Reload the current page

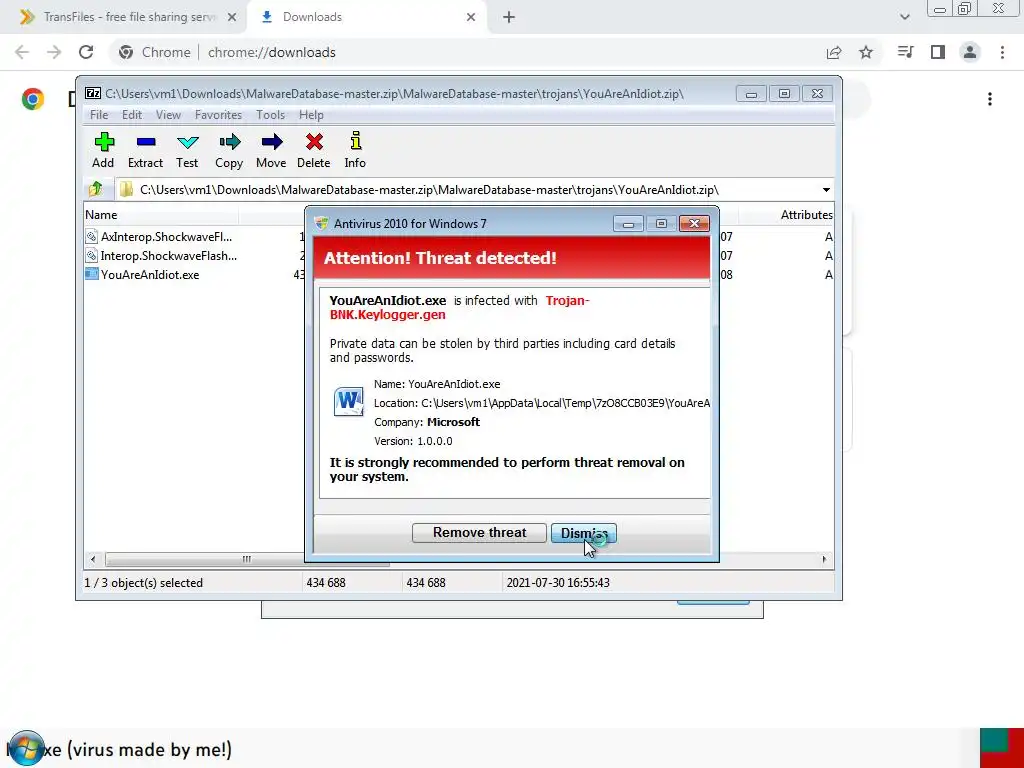tap(86, 52)
